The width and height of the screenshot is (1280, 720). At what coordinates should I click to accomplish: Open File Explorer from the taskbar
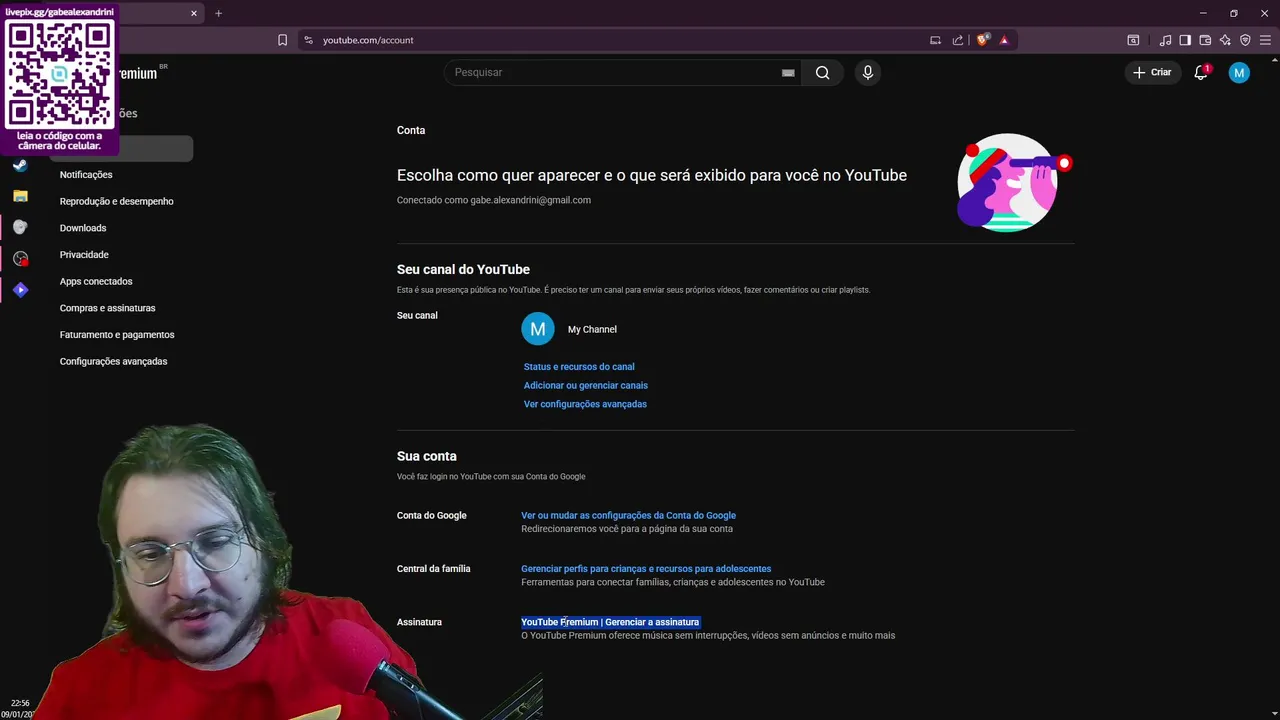pyautogui.click(x=20, y=196)
